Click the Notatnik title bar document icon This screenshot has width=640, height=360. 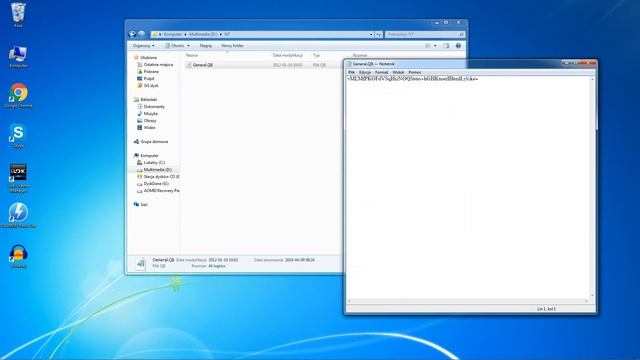pyautogui.click(x=349, y=64)
